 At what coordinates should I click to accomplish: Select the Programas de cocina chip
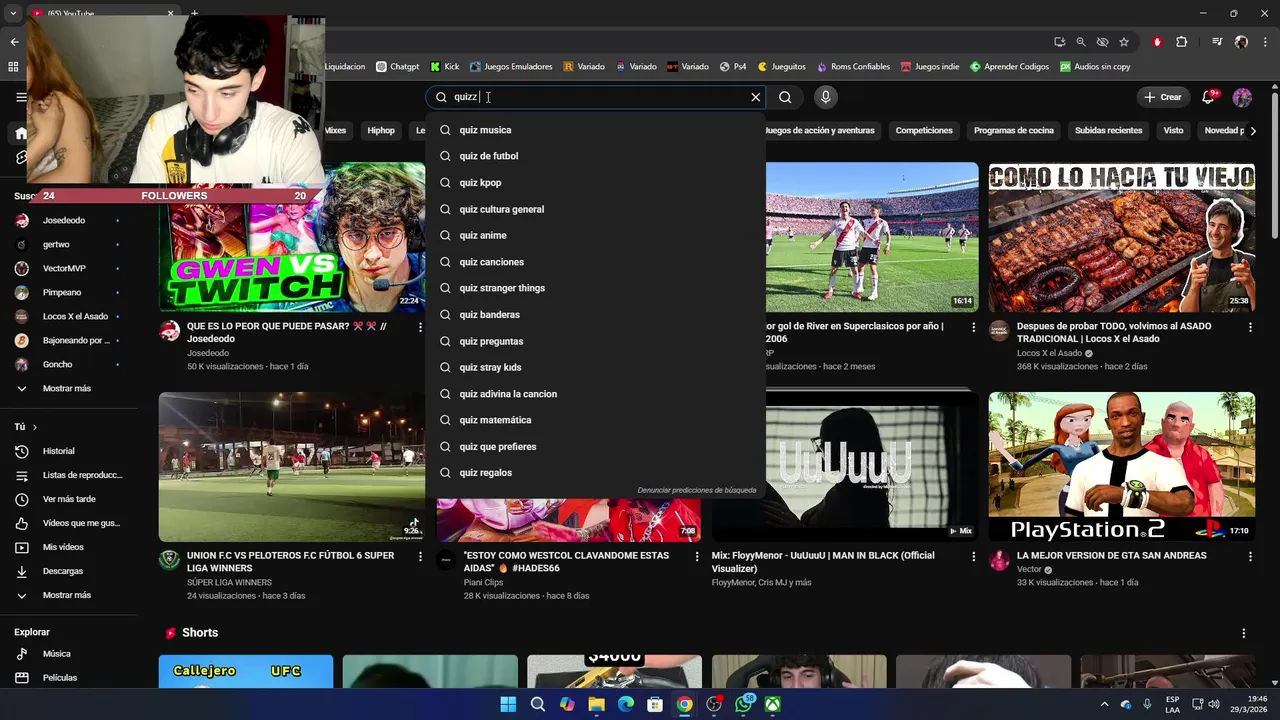[x=1013, y=130]
